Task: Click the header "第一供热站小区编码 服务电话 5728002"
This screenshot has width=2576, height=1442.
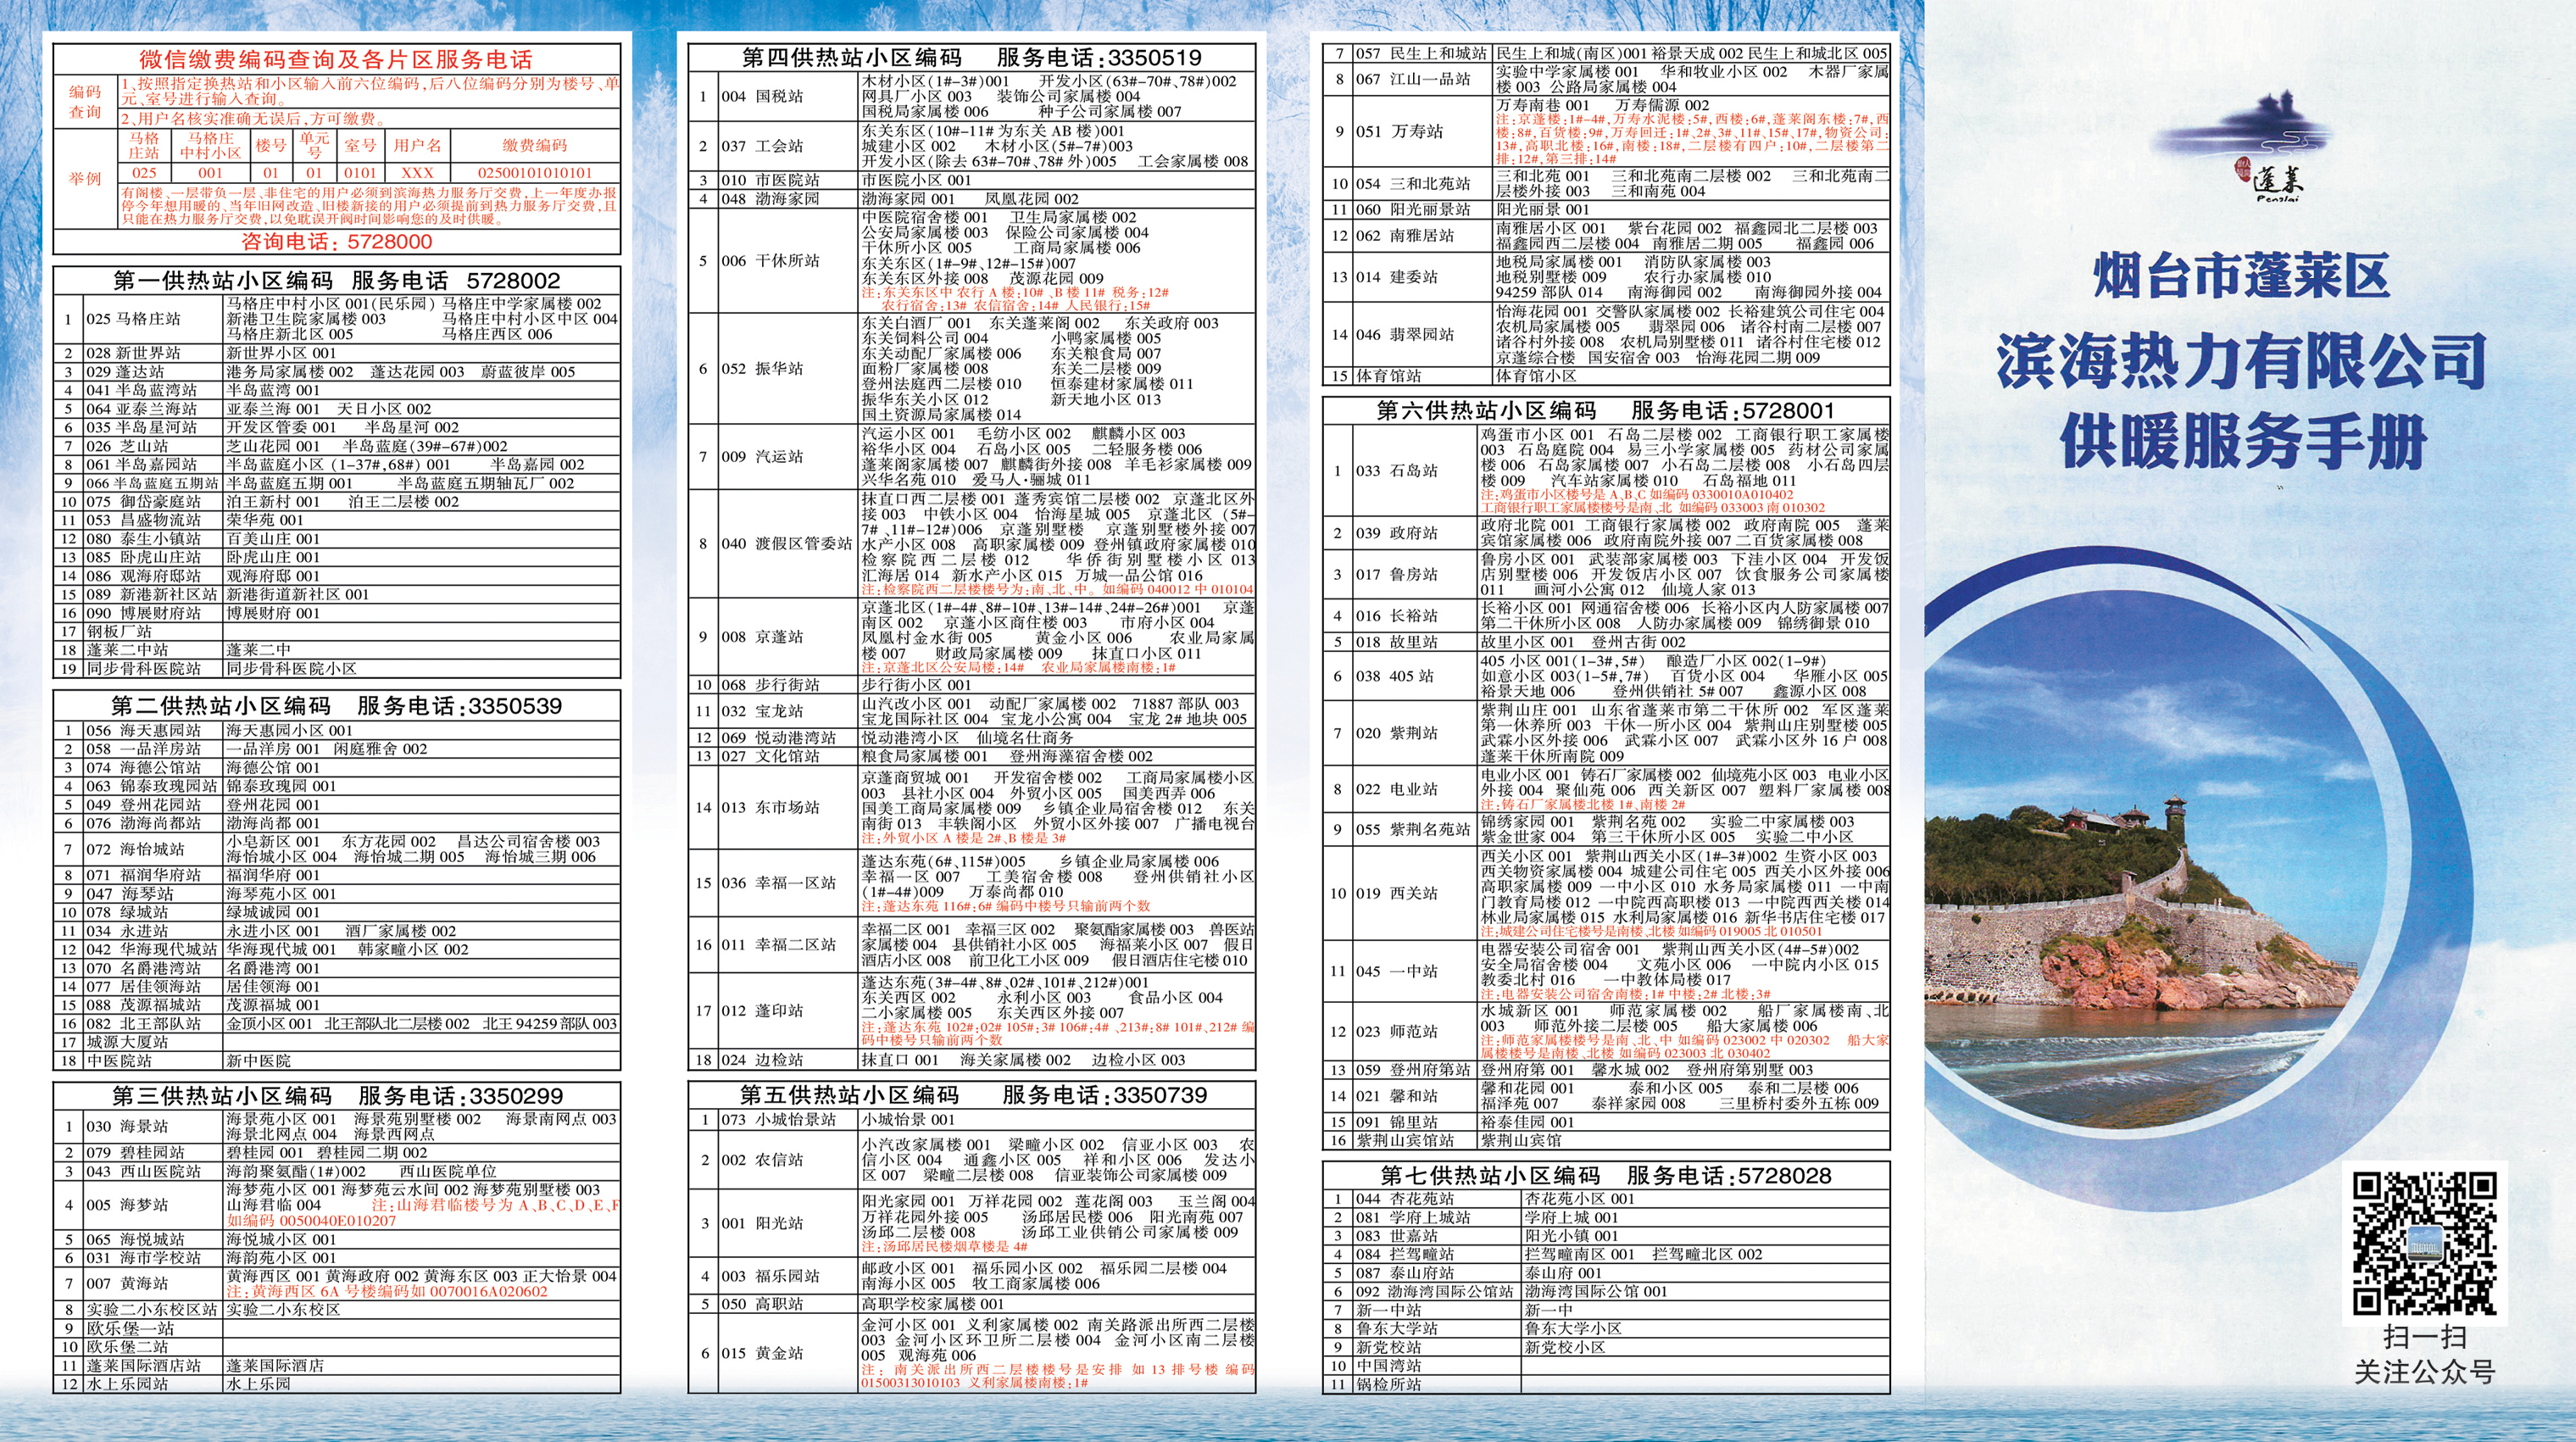Action: (x=337, y=280)
